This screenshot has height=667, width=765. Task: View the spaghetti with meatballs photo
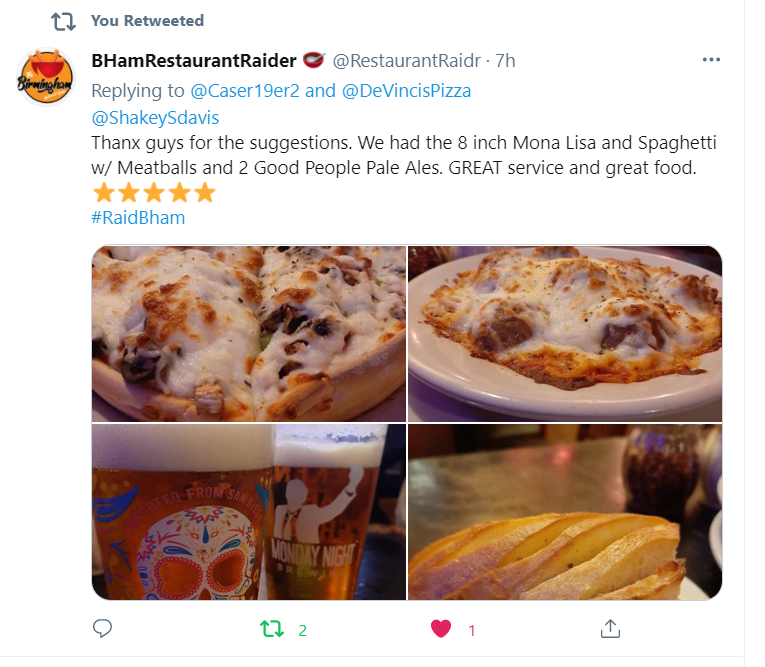[x=565, y=333]
